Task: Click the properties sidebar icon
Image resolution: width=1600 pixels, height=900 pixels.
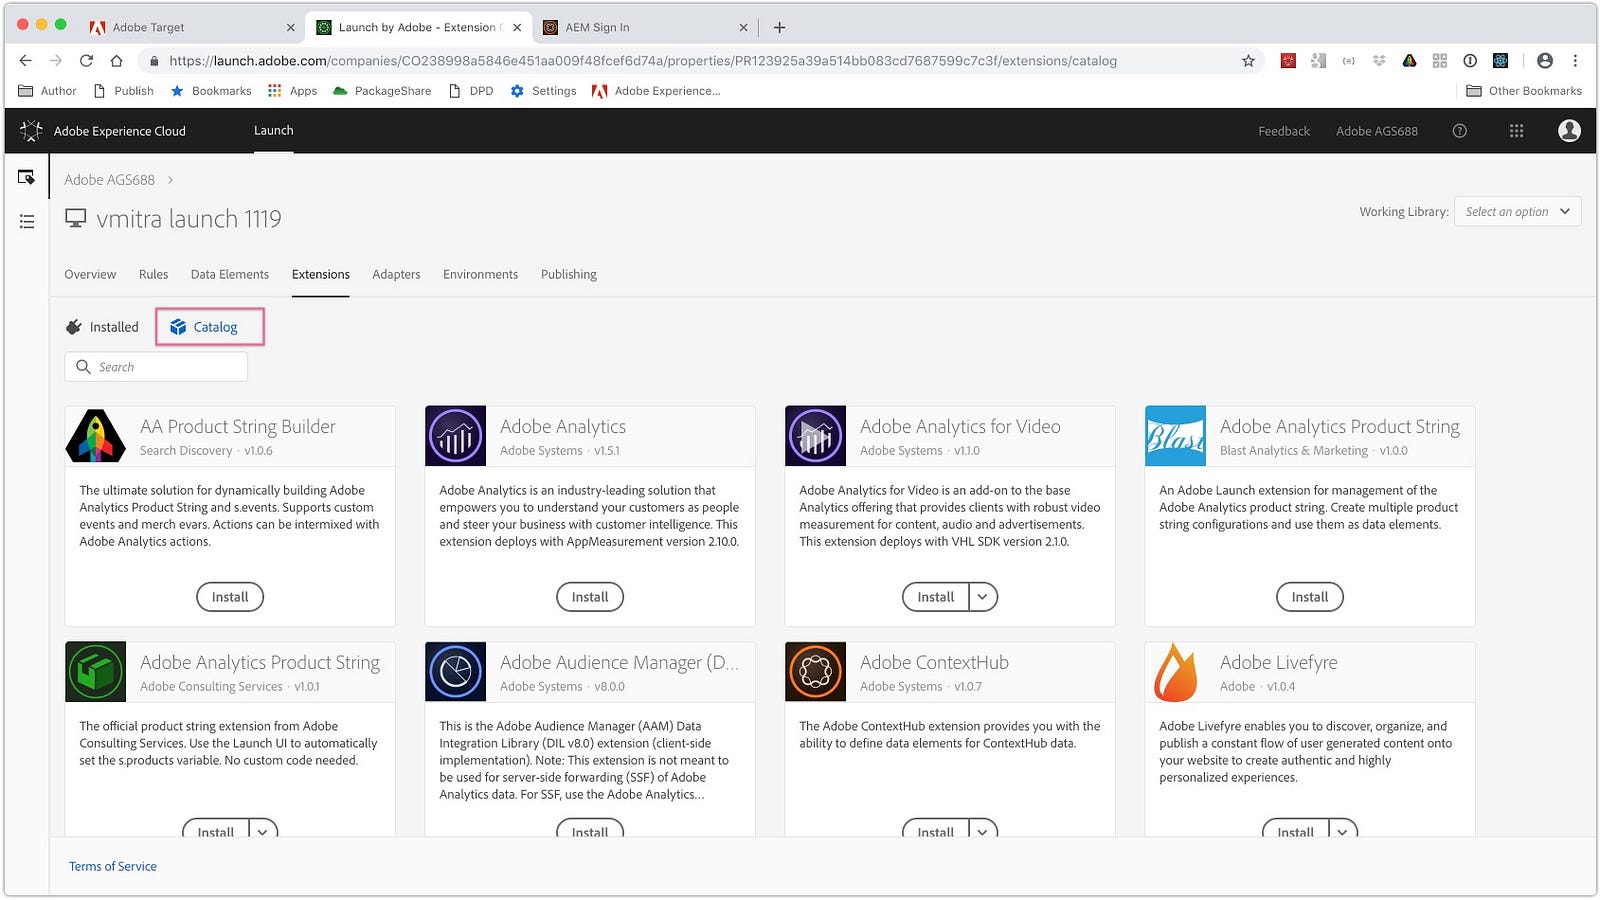Action: [x=27, y=177]
